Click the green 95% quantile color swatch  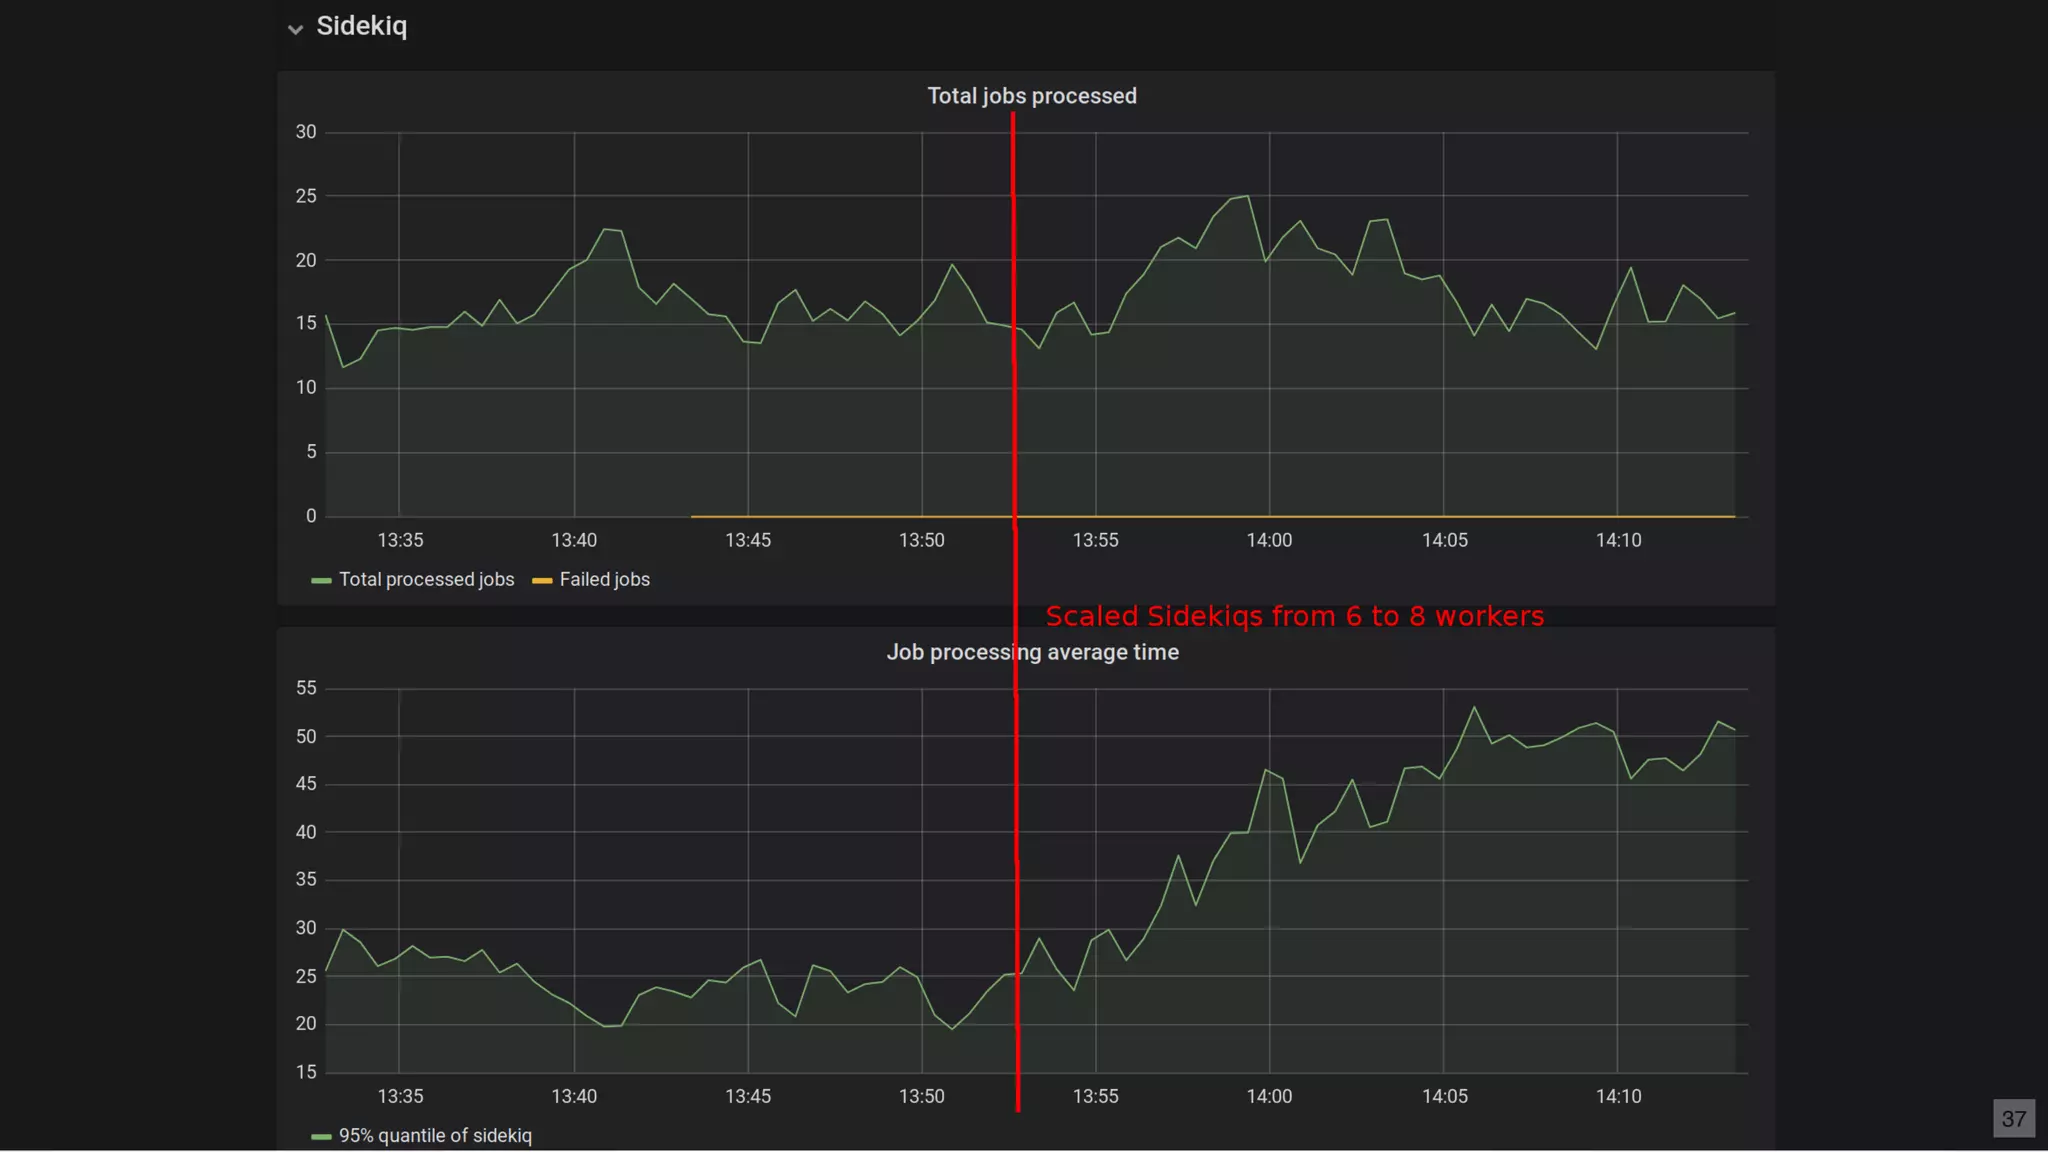[x=321, y=1137]
